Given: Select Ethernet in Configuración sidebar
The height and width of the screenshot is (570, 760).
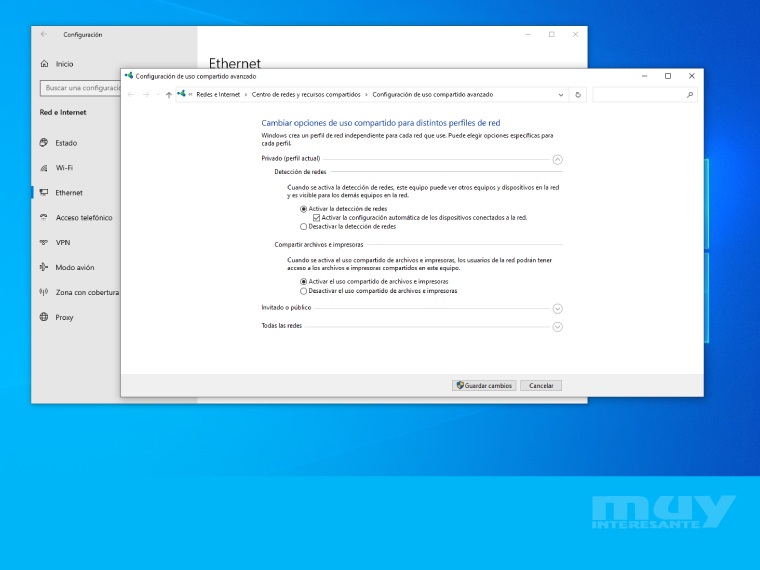Looking at the screenshot, I should tap(69, 192).
